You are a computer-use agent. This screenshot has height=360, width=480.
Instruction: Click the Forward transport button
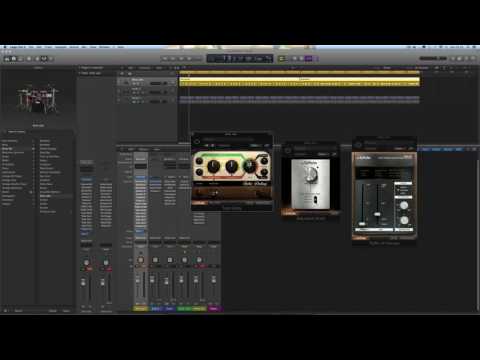pyautogui.click(x=173, y=59)
